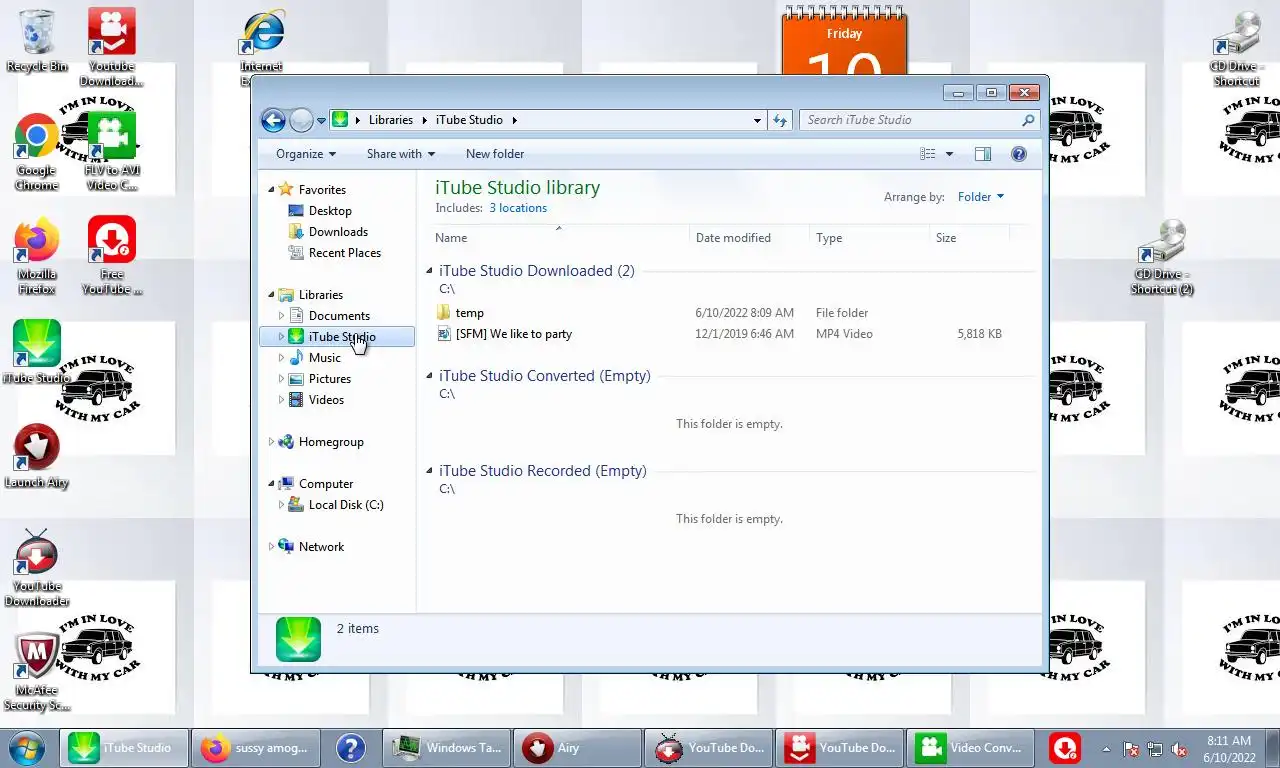Viewport: 1280px width, 768px height.
Task: Click the Windows Start button
Action: (x=27, y=747)
